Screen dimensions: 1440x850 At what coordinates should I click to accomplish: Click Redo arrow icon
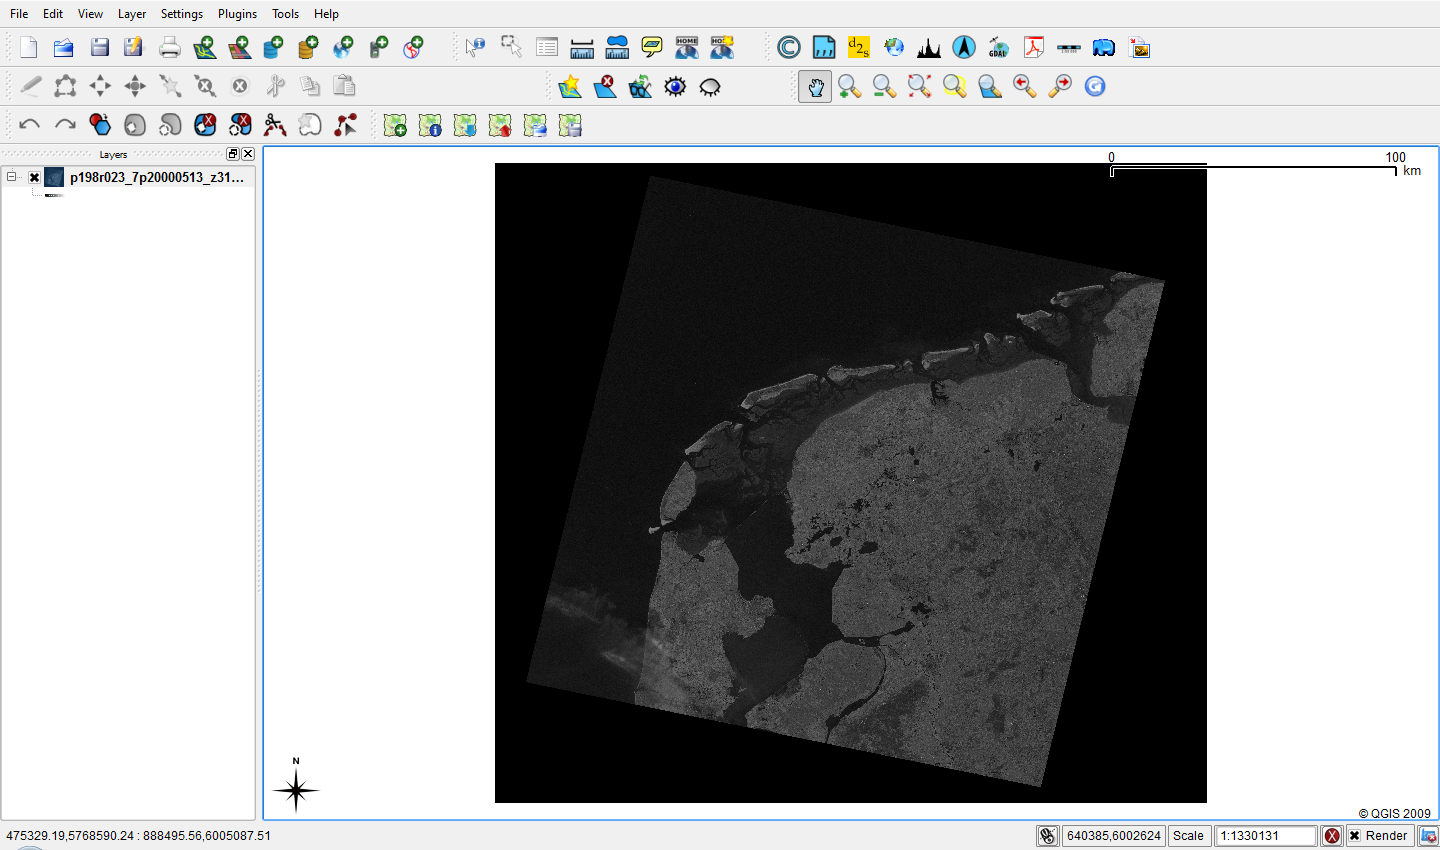tap(65, 125)
